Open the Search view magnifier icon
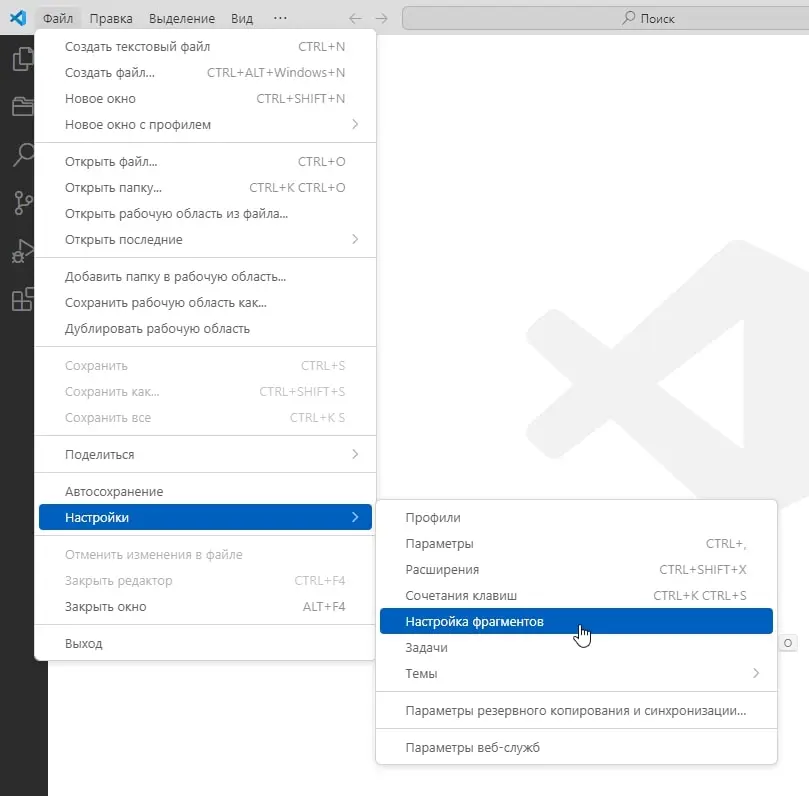Image resolution: width=809 pixels, height=796 pixels. [x=23, y=154]
